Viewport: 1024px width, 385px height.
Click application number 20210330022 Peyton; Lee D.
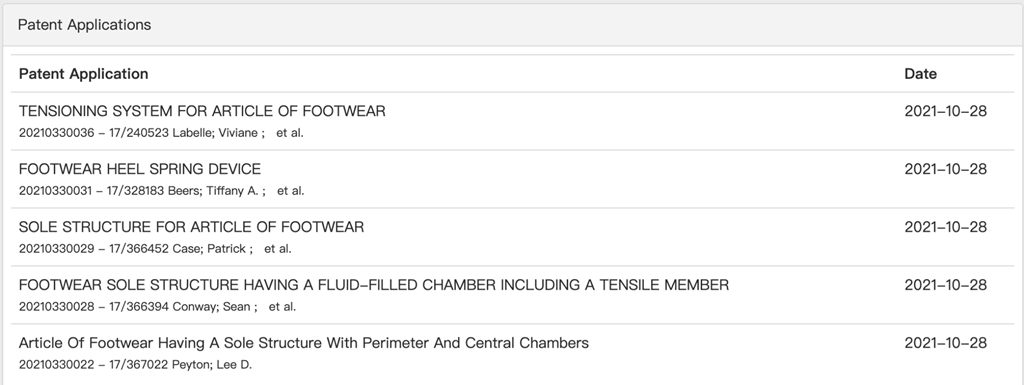coord(135,365)
